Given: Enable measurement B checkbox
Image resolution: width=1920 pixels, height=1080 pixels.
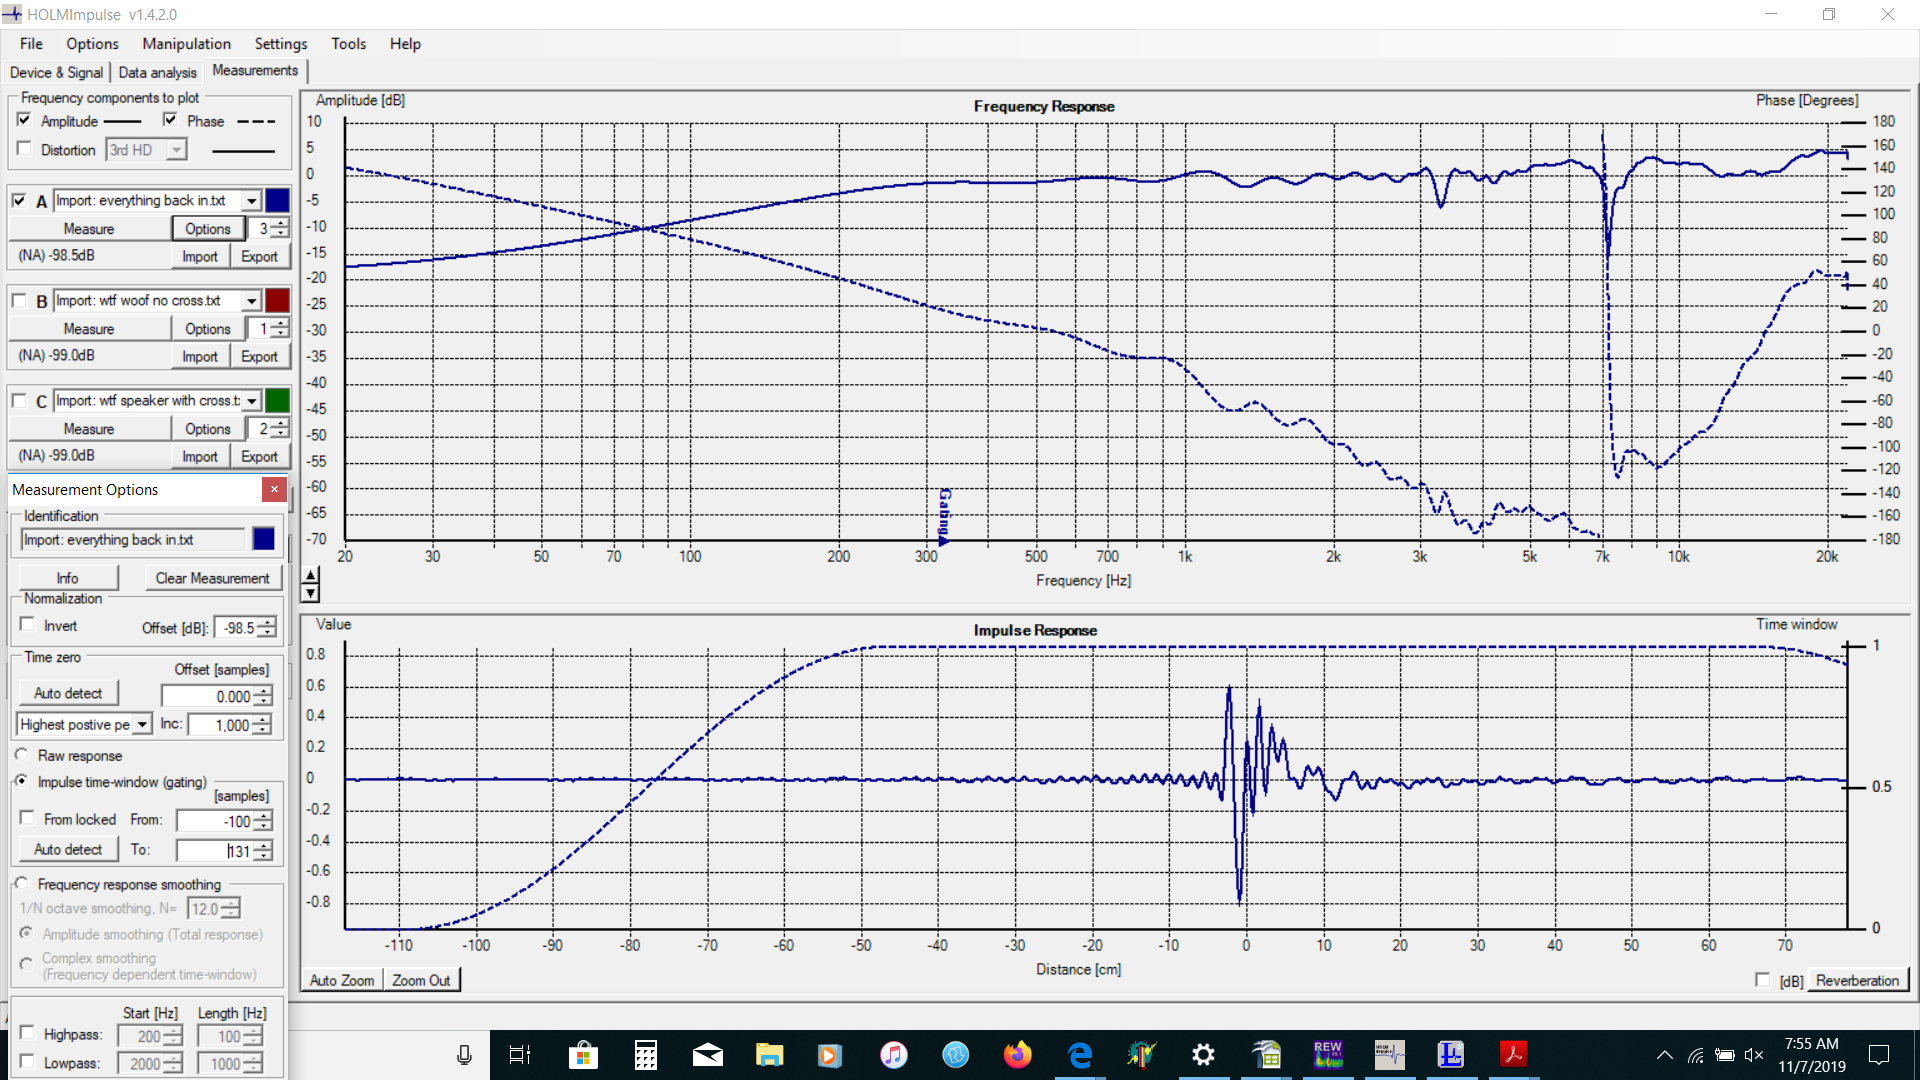Looking at the screenshot, I should (x=19, y=300).
